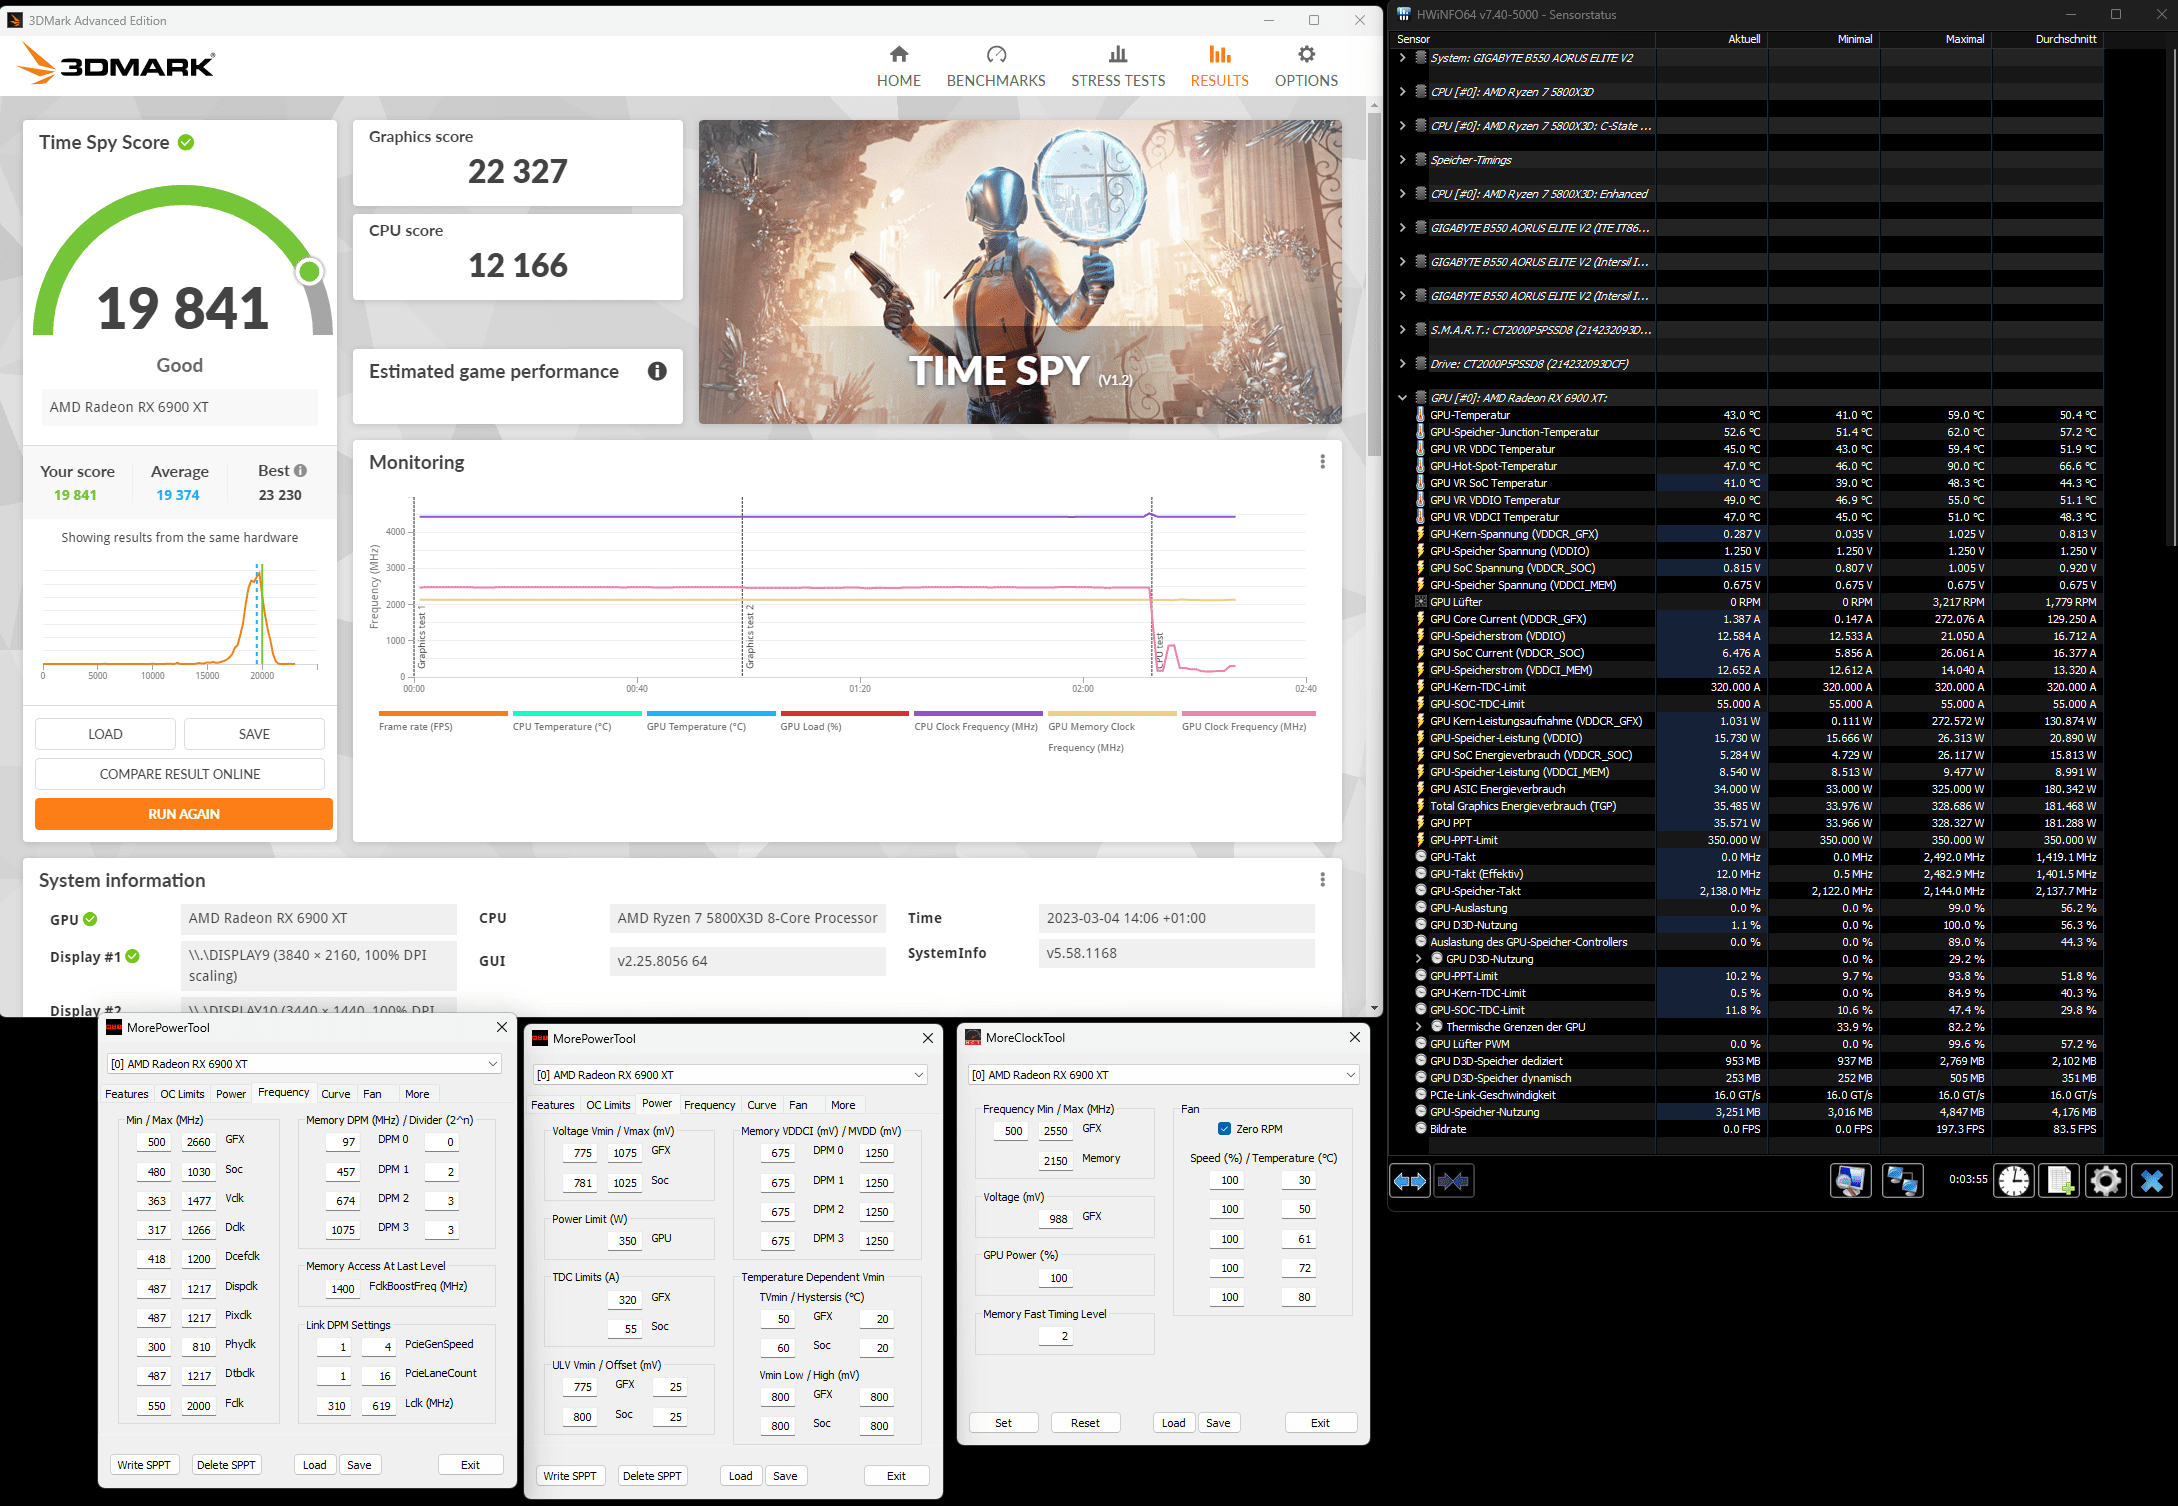Click Set button in MoreClockTool
Image resolution: width=2178 pixels, height=1506 pixels.
(1003, 1423)
